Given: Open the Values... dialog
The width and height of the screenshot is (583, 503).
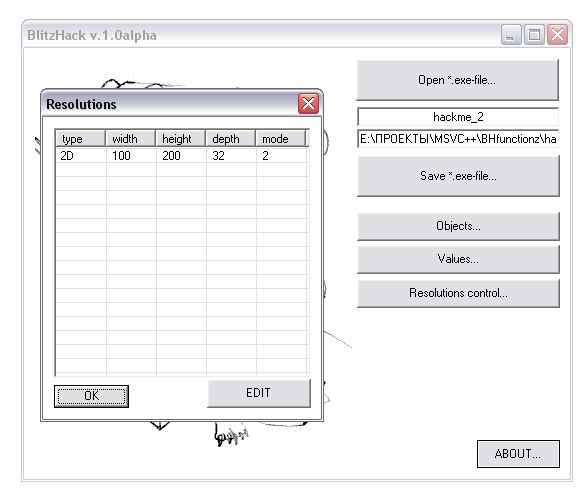Looking at the screenshot, I should [x=458, y=259].
